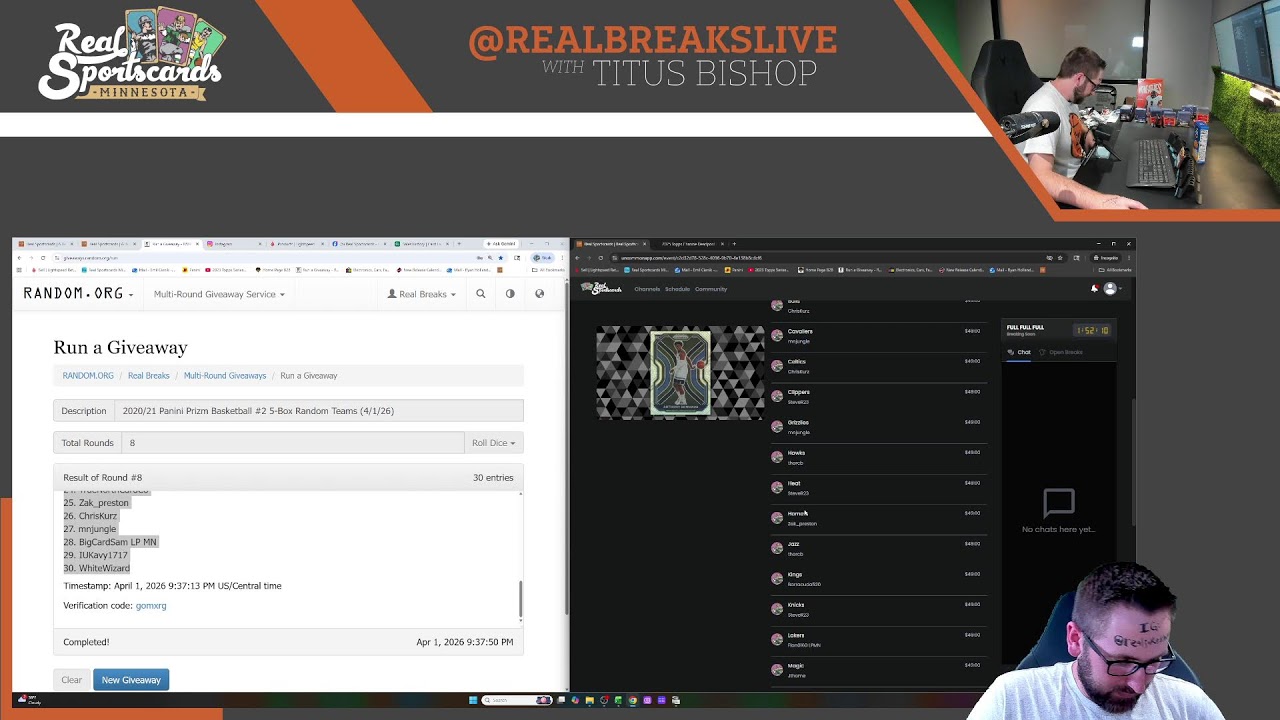Click the Clear button
1280x720 pixels.
click(71, 680)
